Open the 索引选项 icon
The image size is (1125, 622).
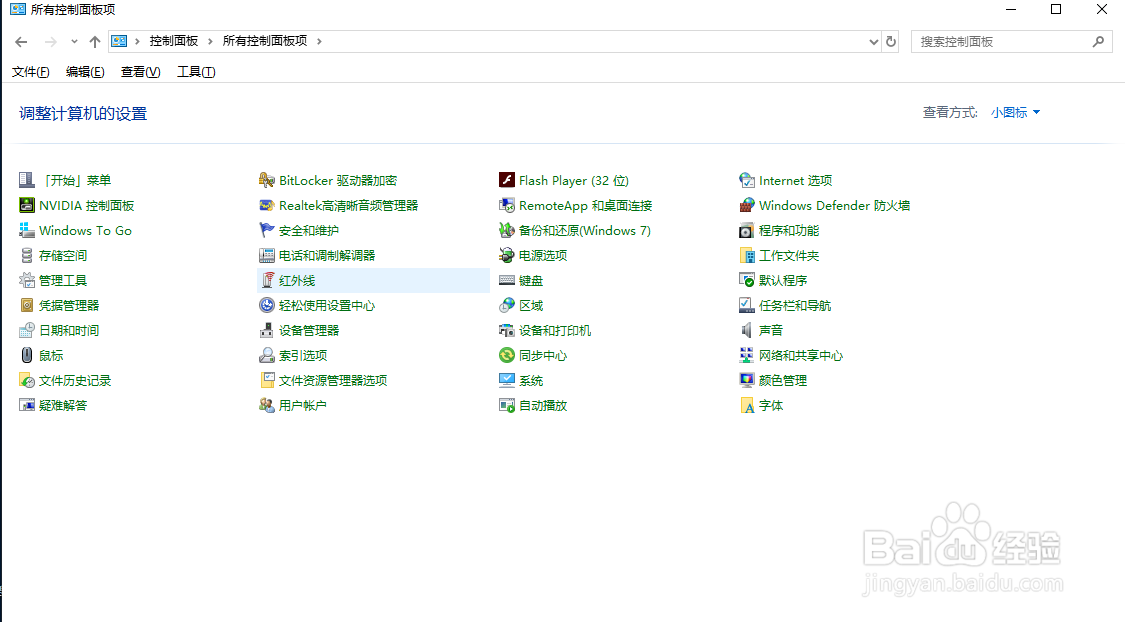click(267, 355)
